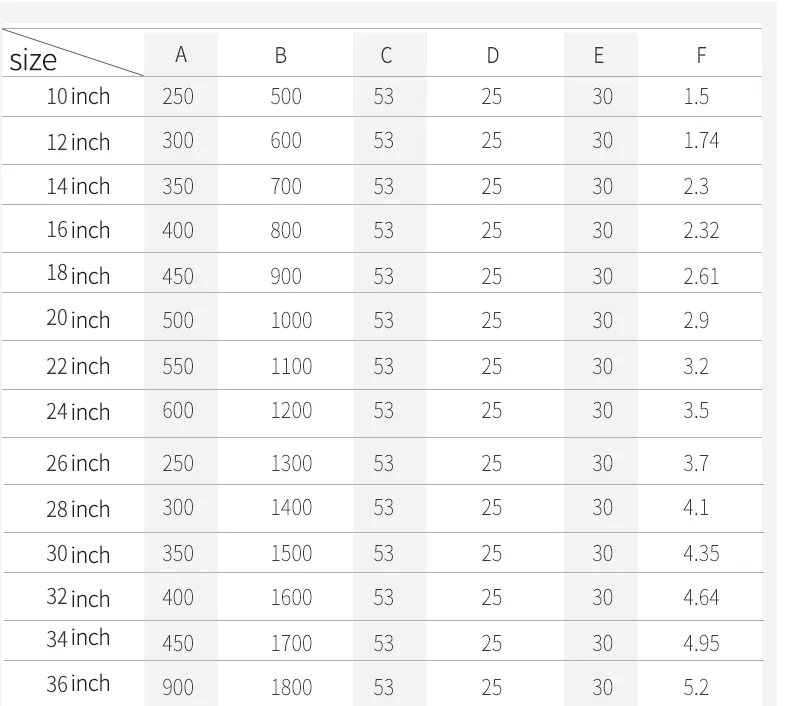790x706 pixels.
Task: Click the "size" header cell
Action: tap(34, 60)
